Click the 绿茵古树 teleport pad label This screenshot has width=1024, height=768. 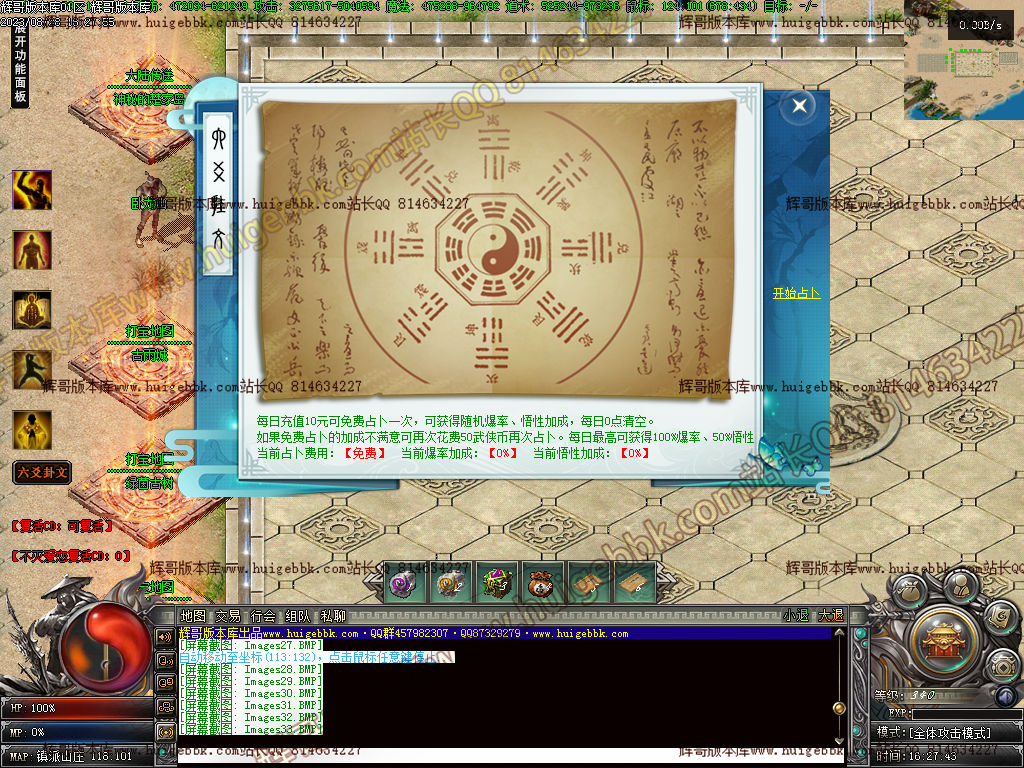[150, 483]
